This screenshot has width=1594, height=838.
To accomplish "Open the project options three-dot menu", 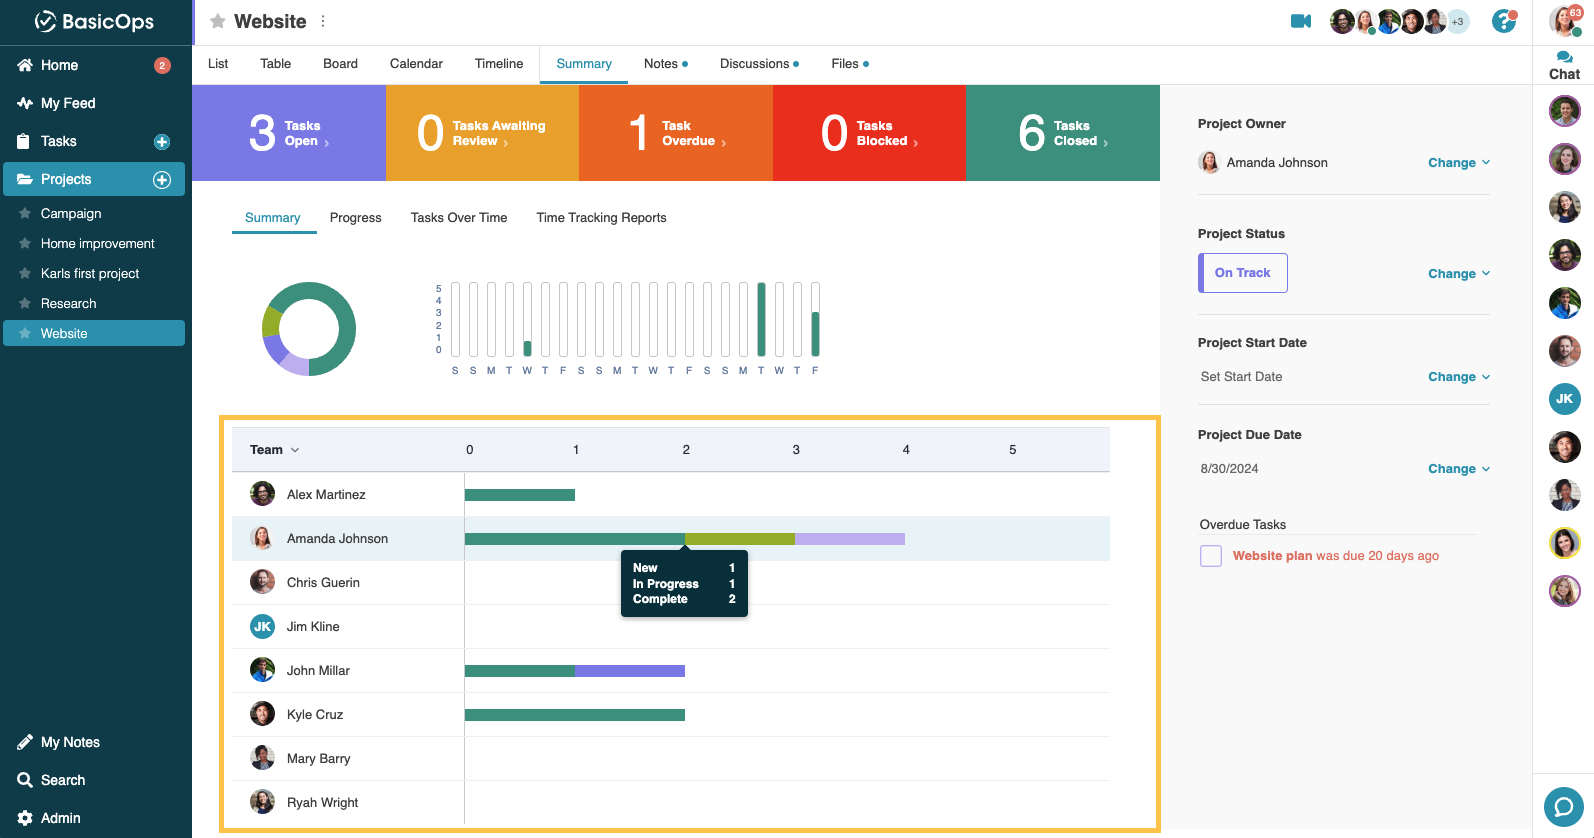I will 323,21.
